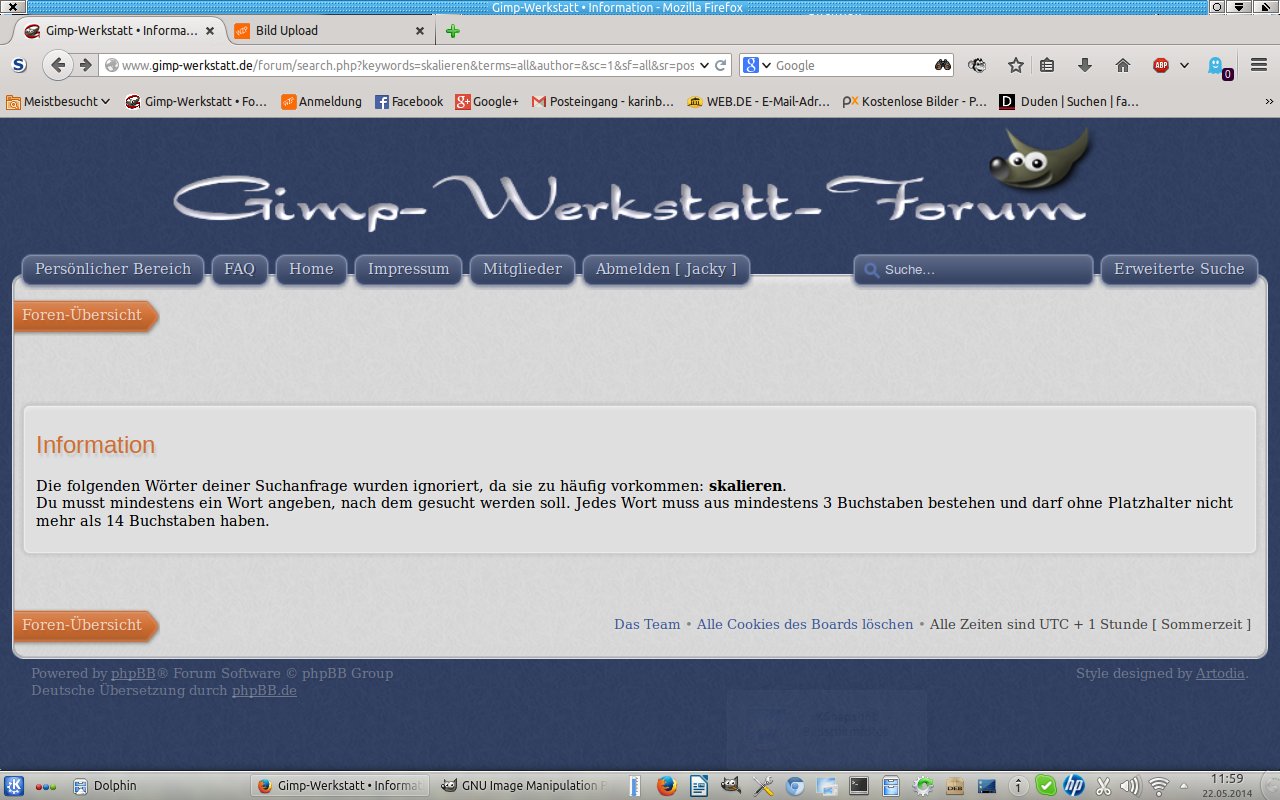Open the phpBB link in footer

[x=133, y=673]
